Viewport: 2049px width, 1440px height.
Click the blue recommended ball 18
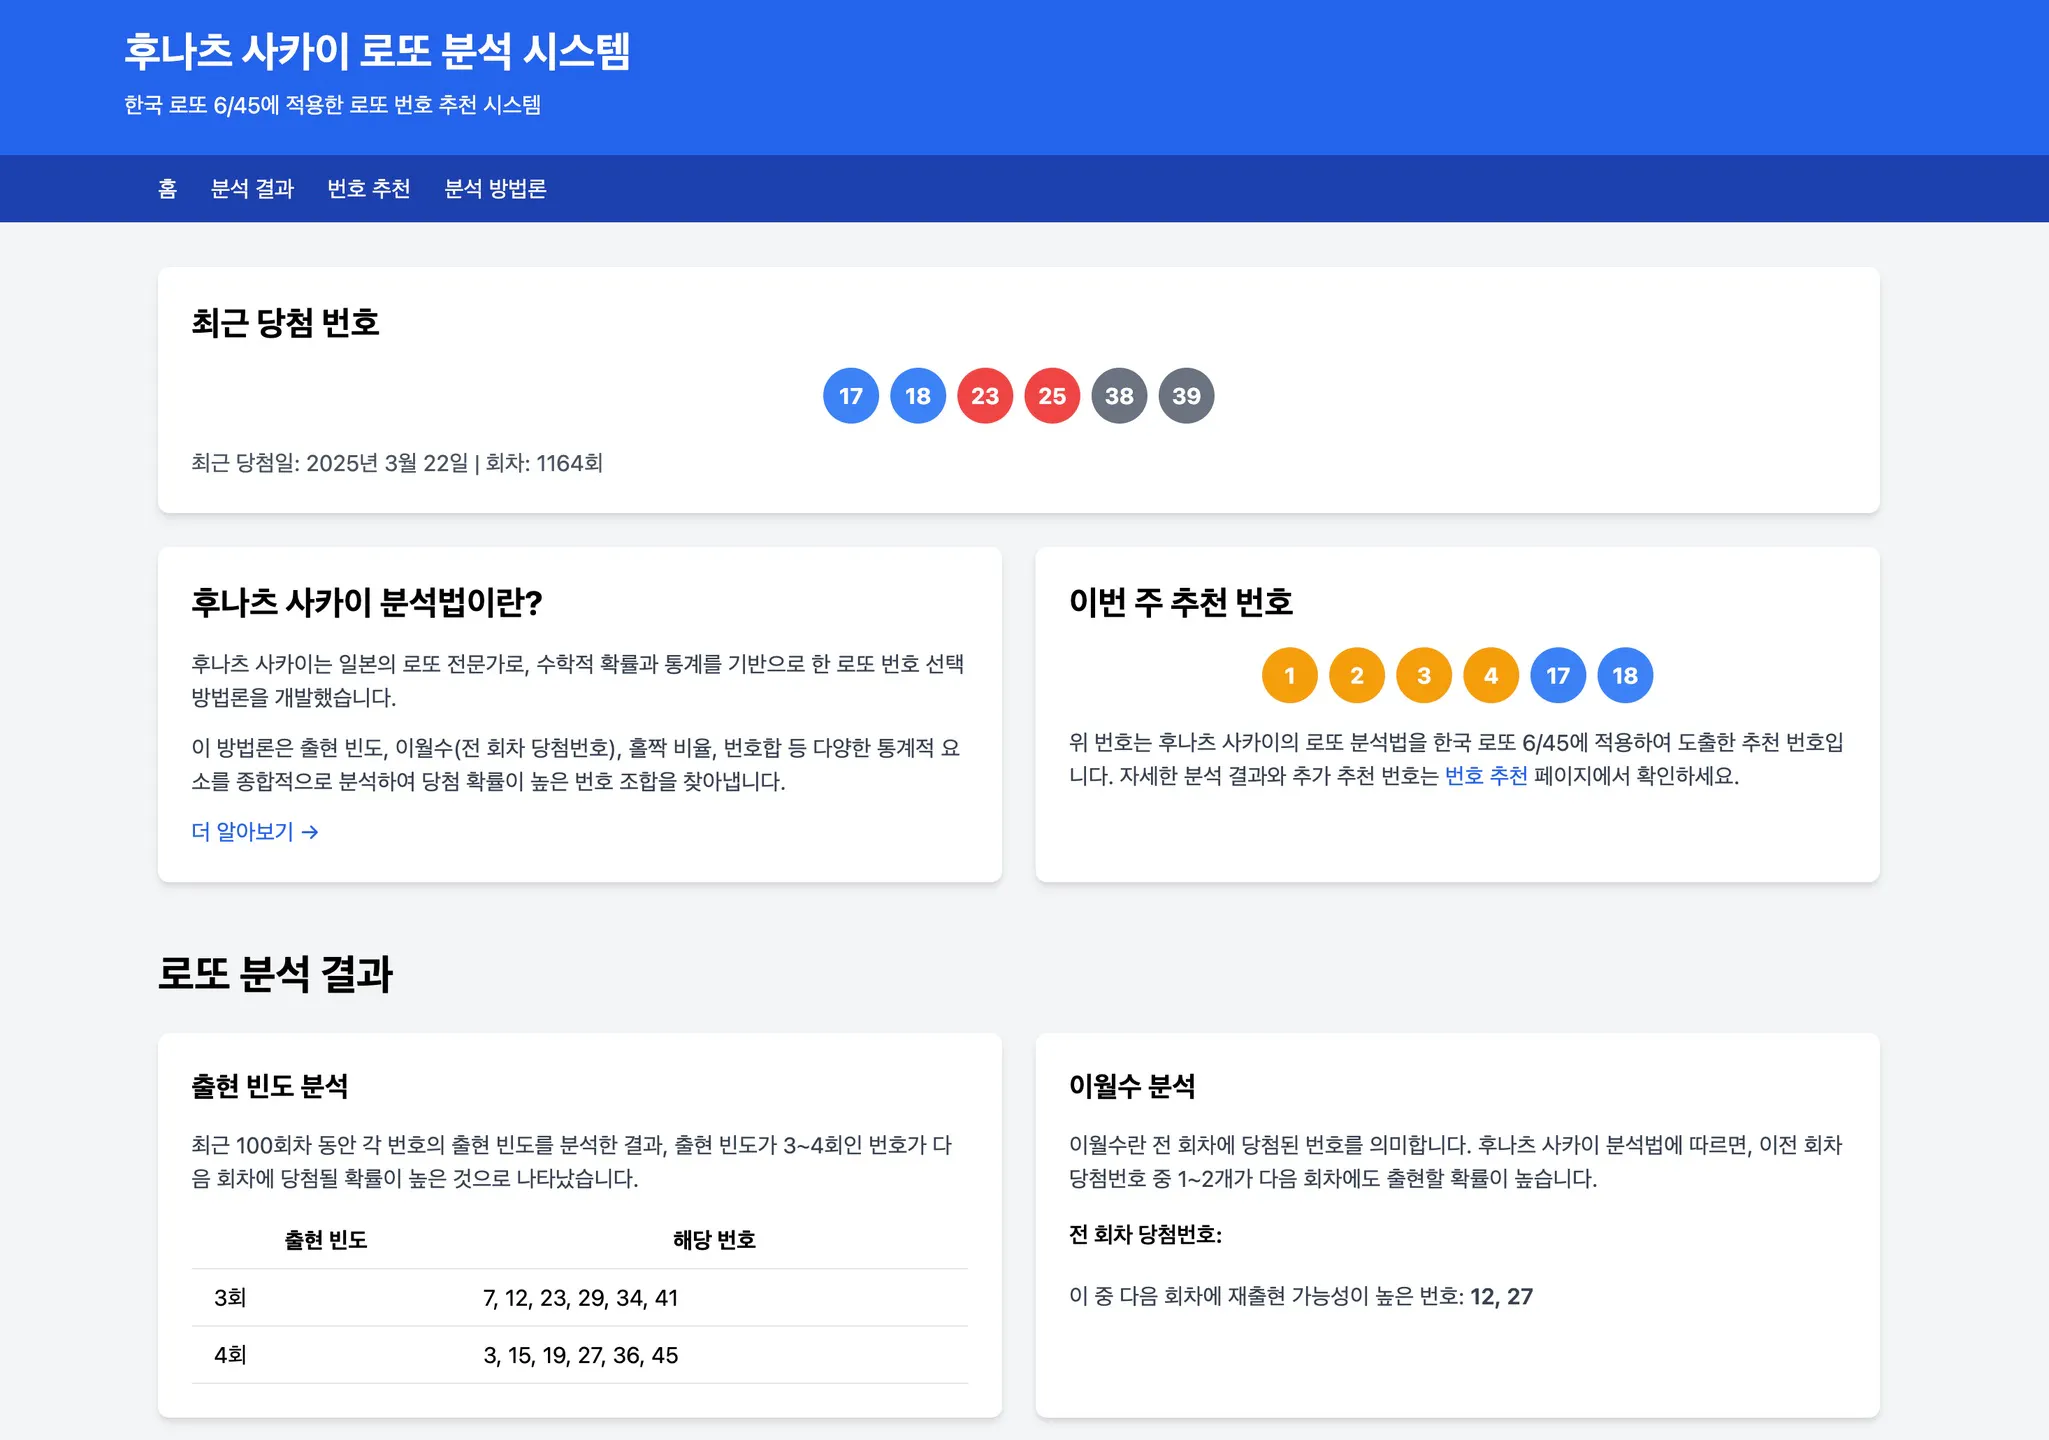coord(1624,674)
